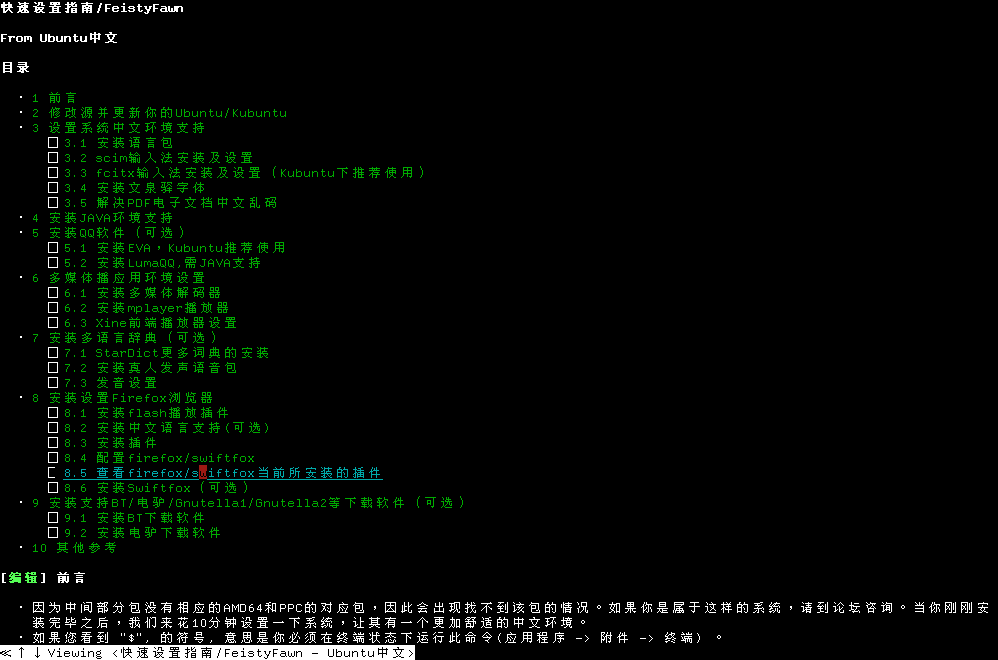998x660 pixels.
Task: Select '5.2 安装LumaQQ,需JAVA支持' link
Action: pyautogui.click(x=162, y=263)
